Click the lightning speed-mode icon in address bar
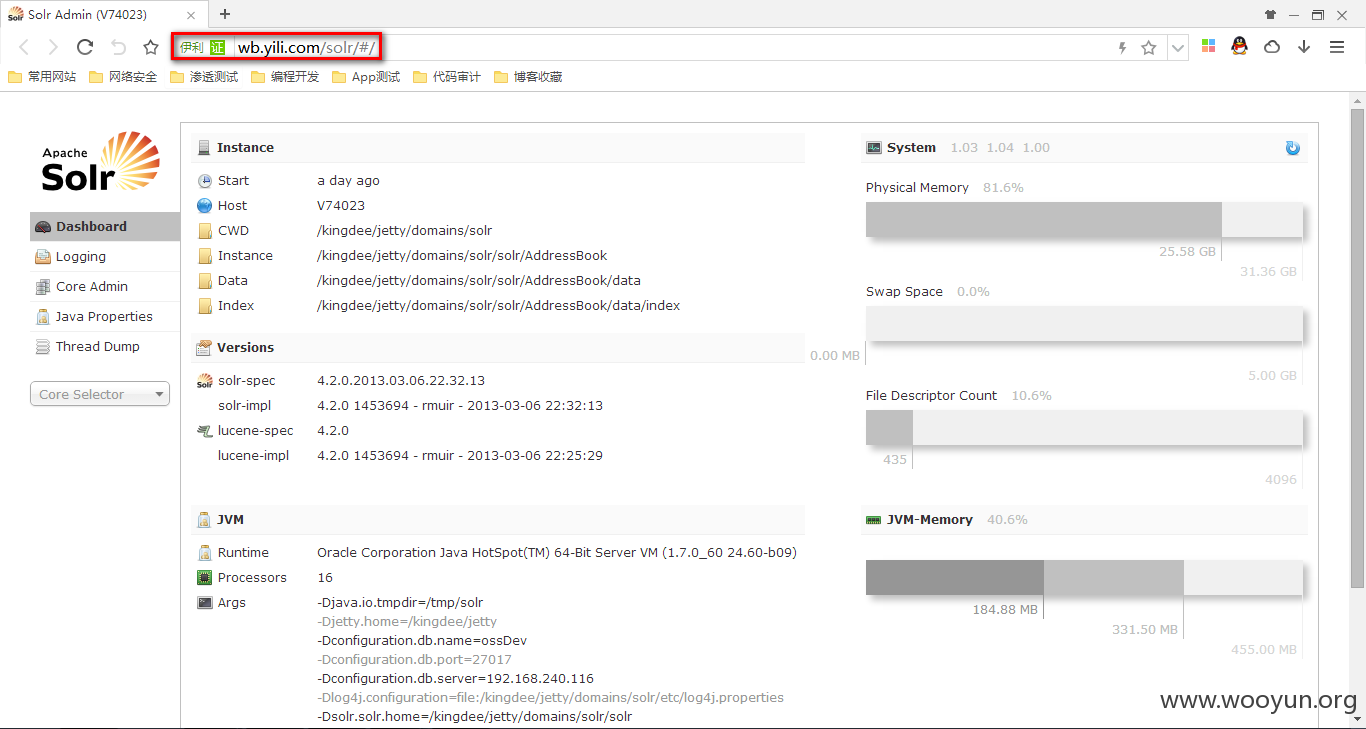Image resolution: width=1366 pixels, height=729 pixels. [1122, 47]
